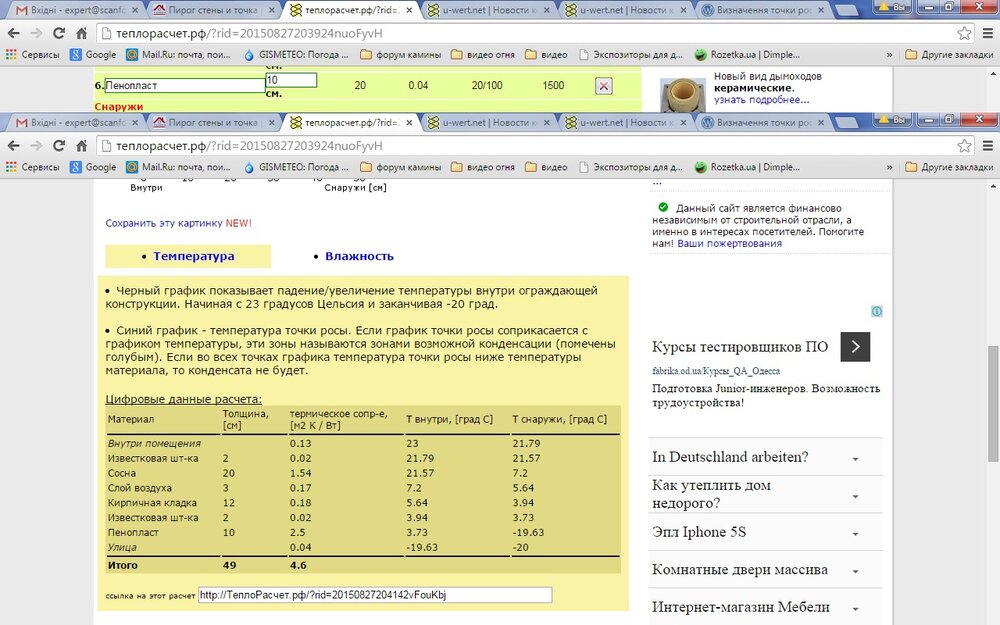Viewport: 1000px width, 625px height.
Task: Click the Пенопласт material name field
Action: tap(184, 86)
